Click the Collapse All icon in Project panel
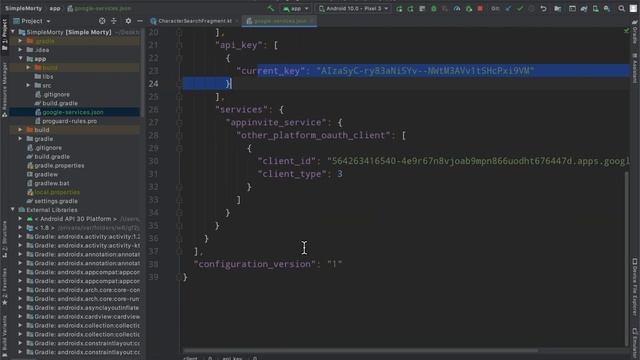 click(x=114, y=21)
